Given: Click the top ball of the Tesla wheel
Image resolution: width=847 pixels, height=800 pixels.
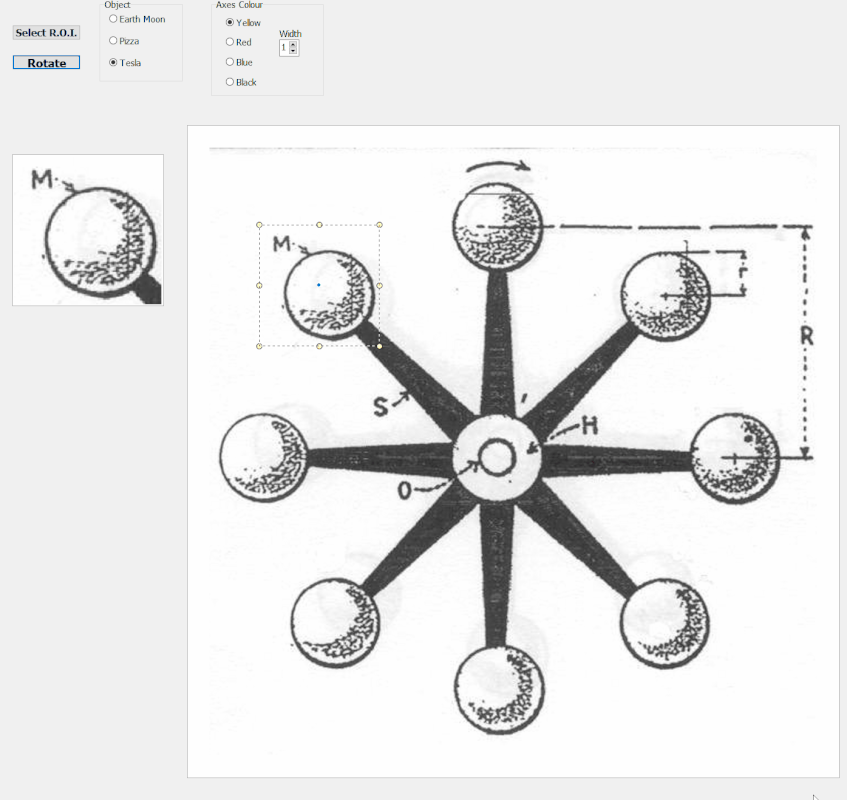Looking at the screenshot, I should 498,227.
